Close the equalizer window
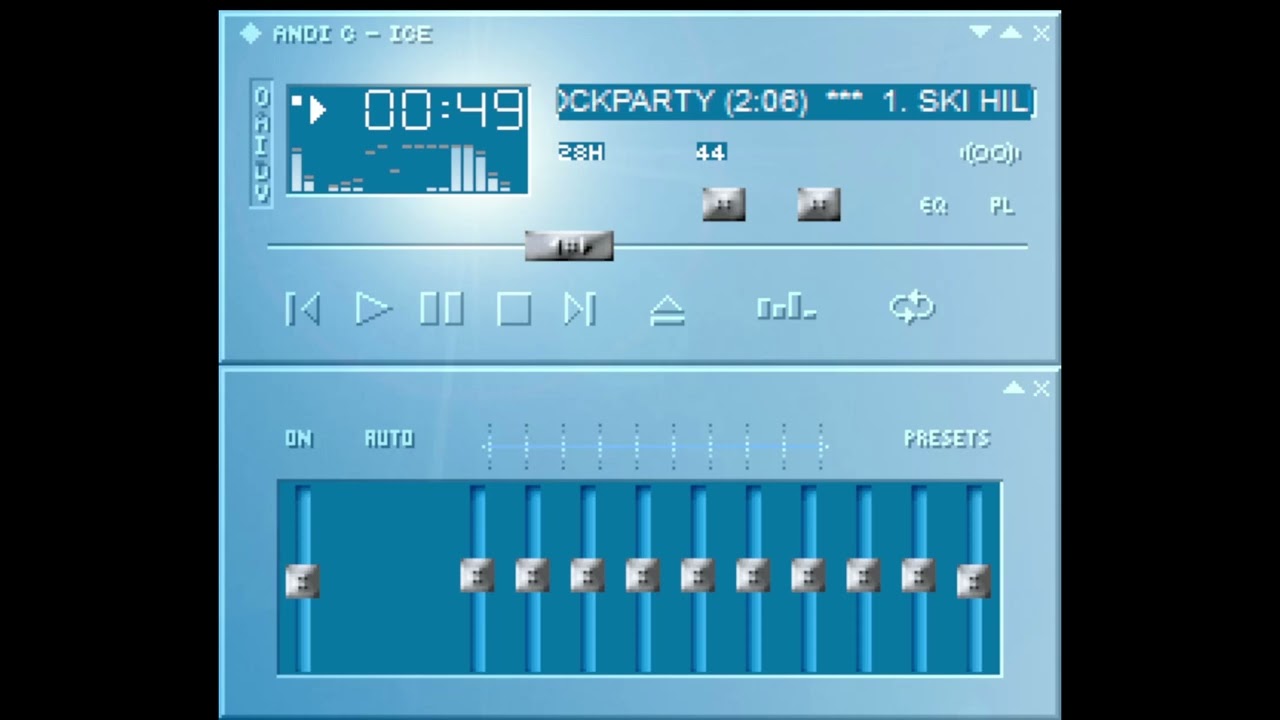 click(x=1041, y=388)
